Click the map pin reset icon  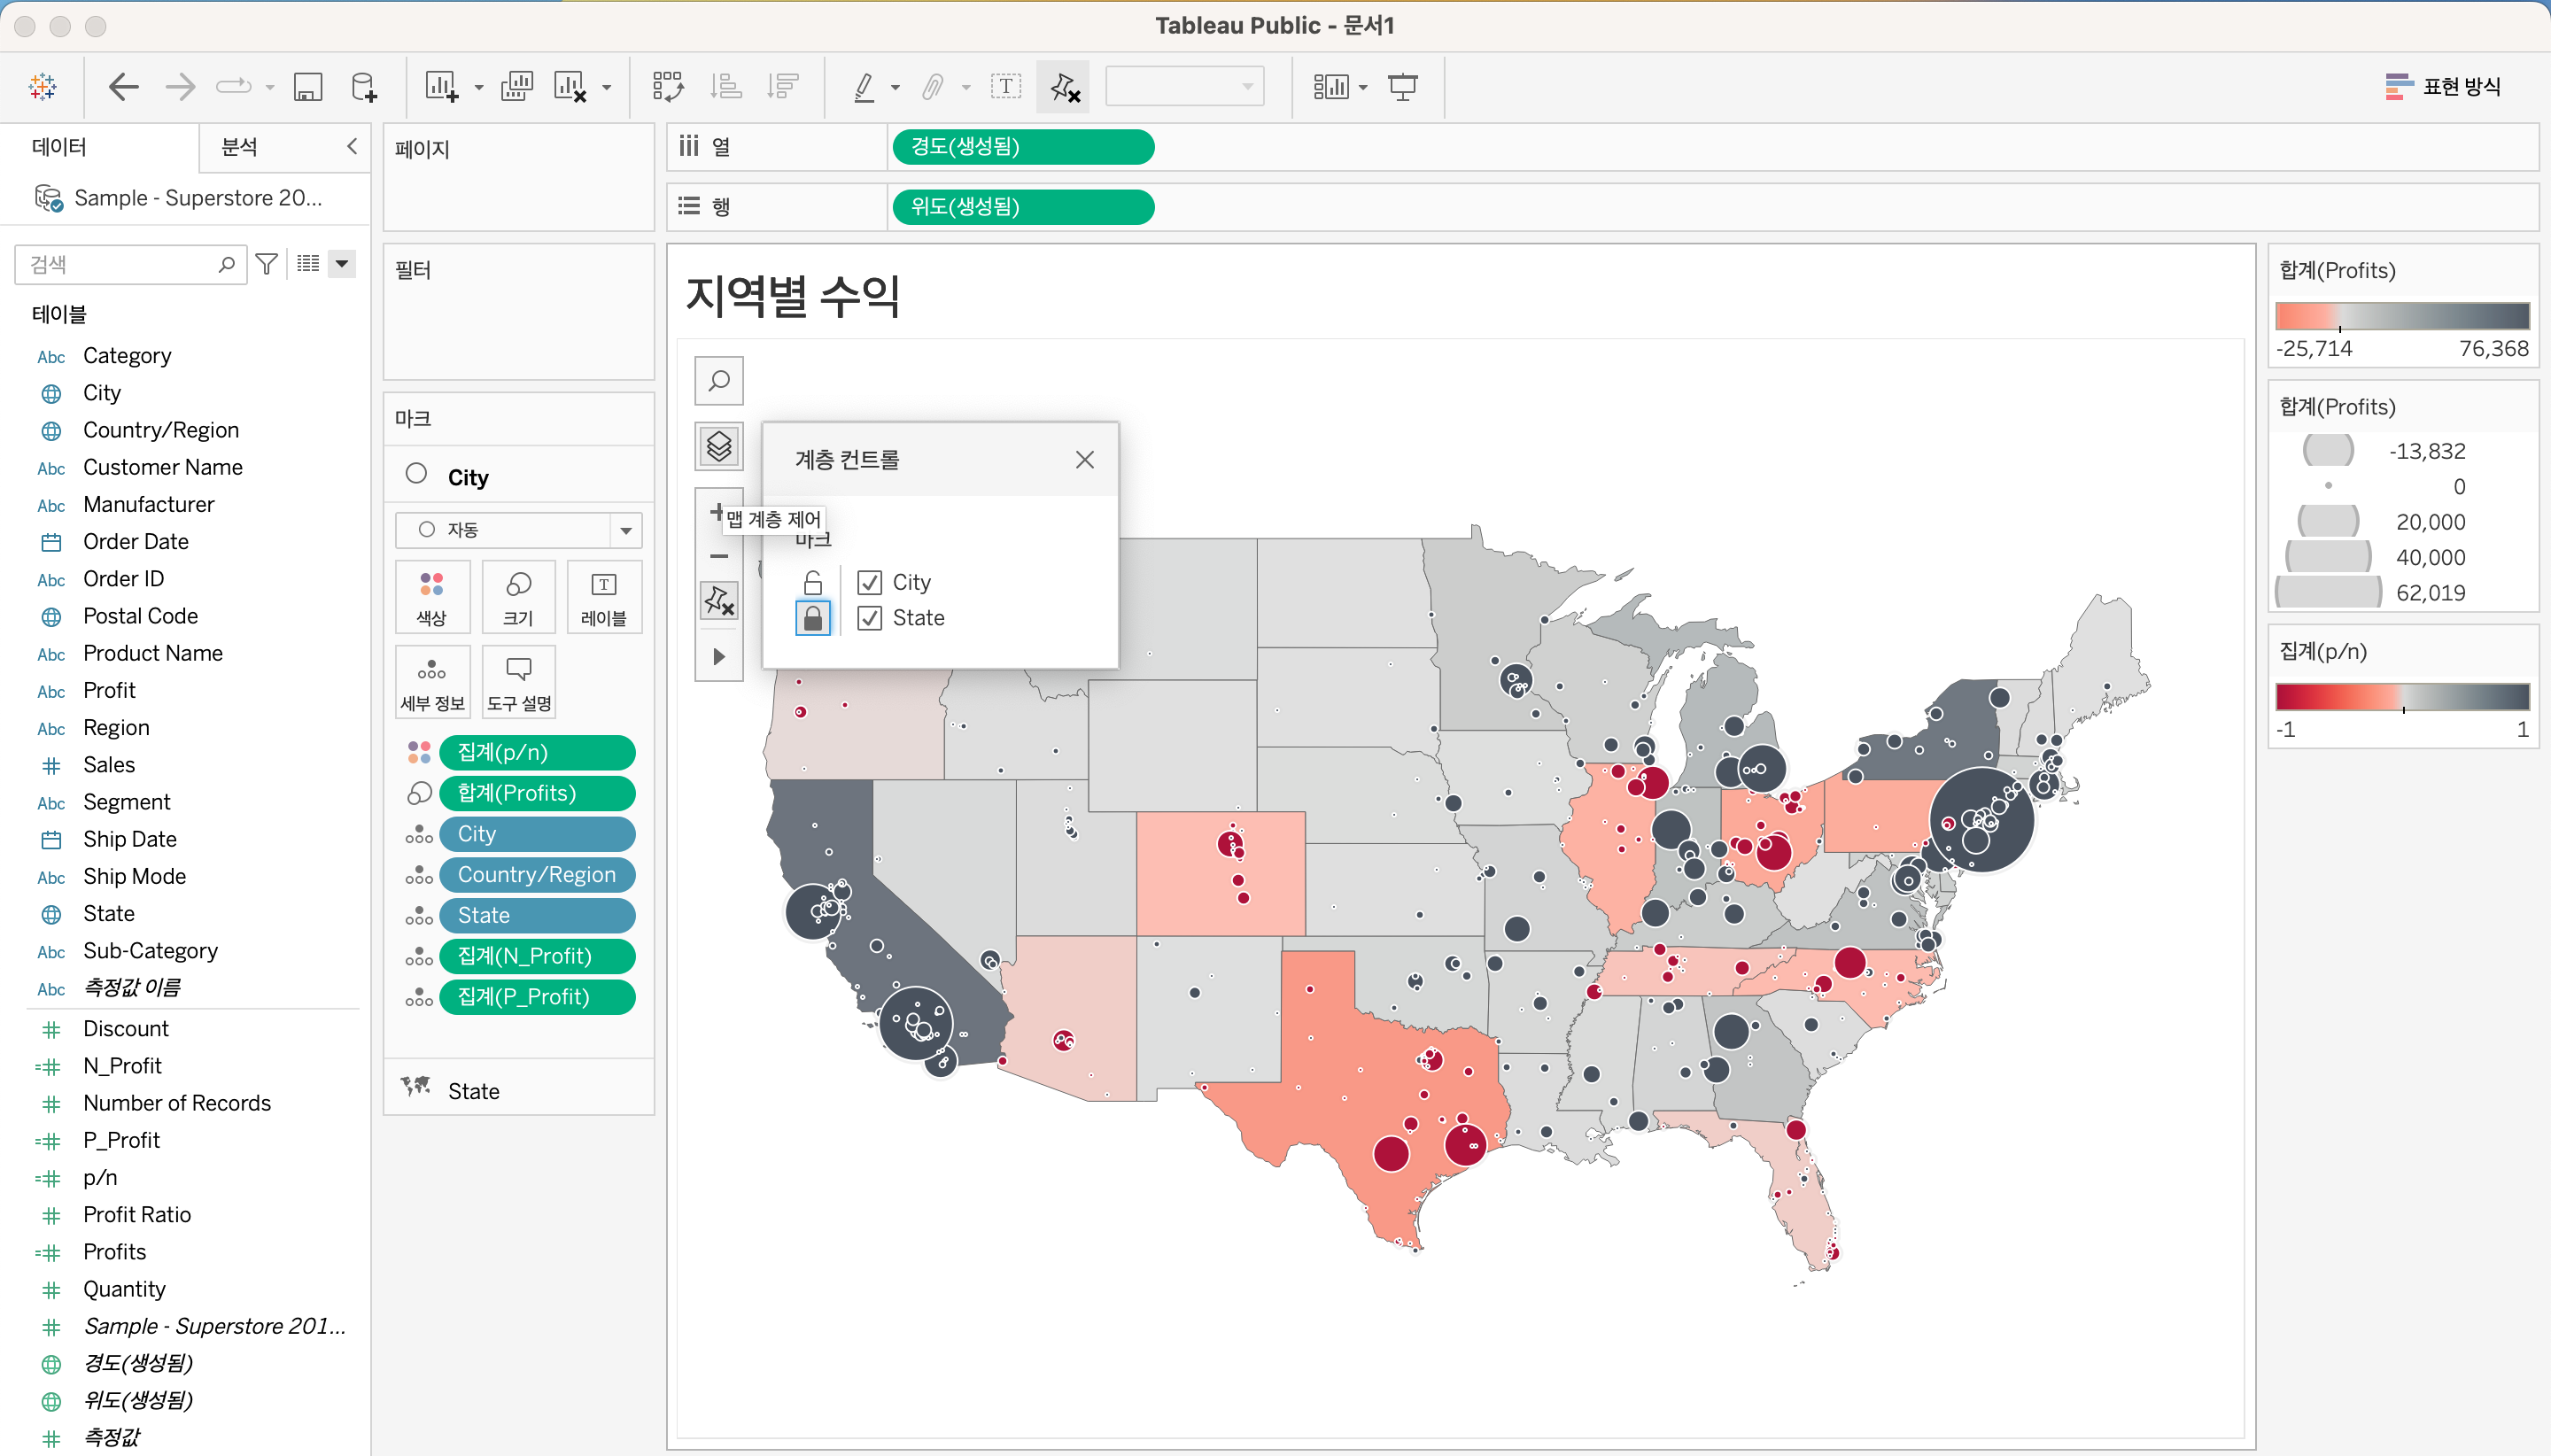pyautogui.click(x=719, y=601)
